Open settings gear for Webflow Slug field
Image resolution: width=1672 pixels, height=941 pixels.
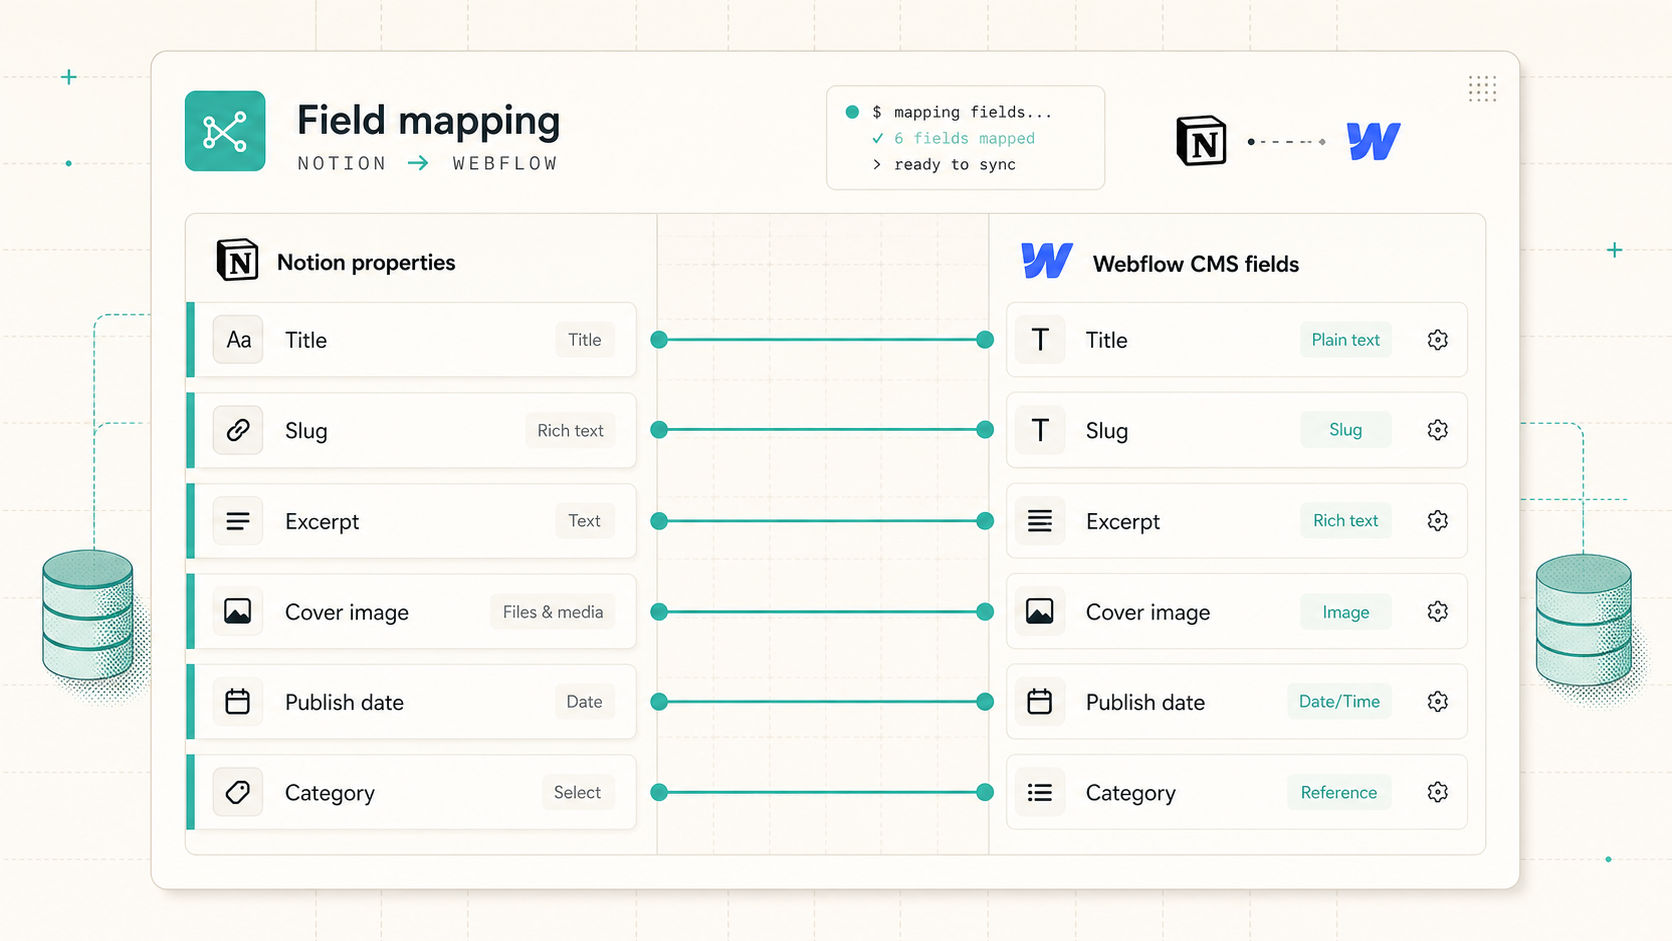pos(1437,430)
